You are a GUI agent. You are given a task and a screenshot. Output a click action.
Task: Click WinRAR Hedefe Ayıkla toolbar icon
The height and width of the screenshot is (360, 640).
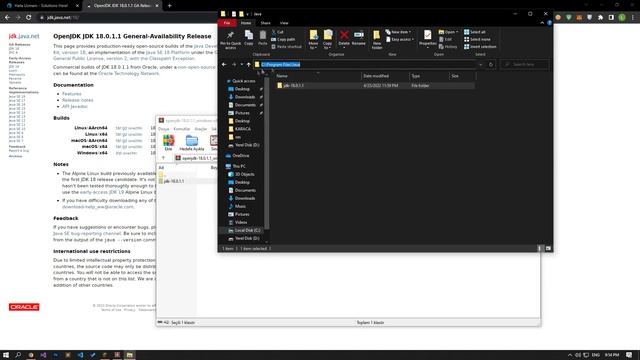click(x=191, y=142)
